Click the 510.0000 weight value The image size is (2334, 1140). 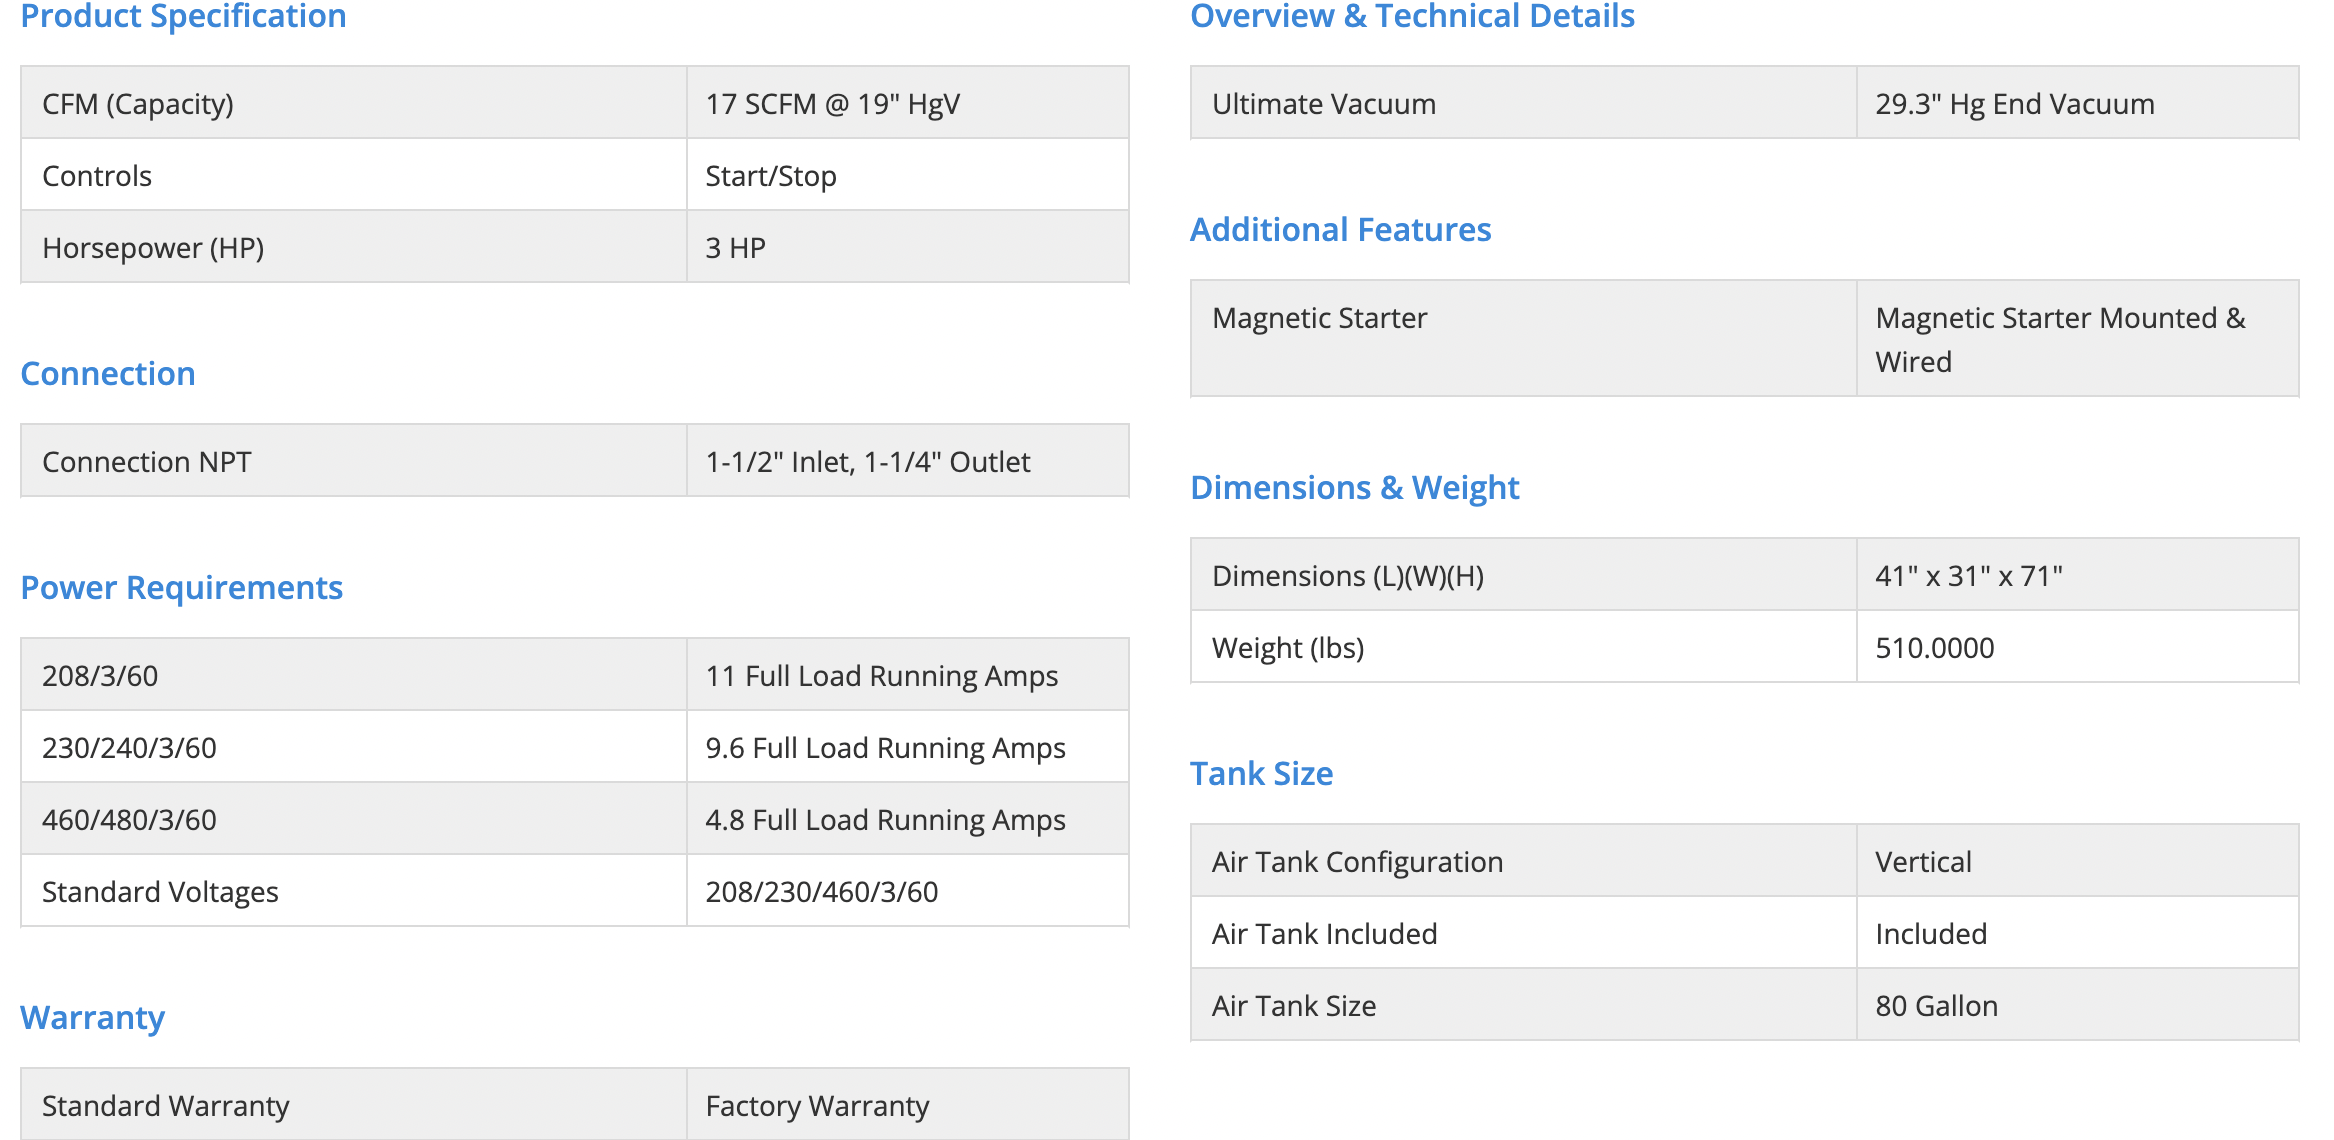tap(1934, 648)
